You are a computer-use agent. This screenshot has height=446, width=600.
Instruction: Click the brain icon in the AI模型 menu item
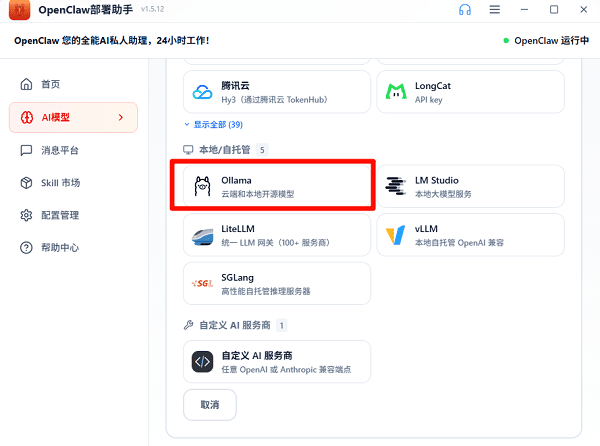[x=27, y=117]
